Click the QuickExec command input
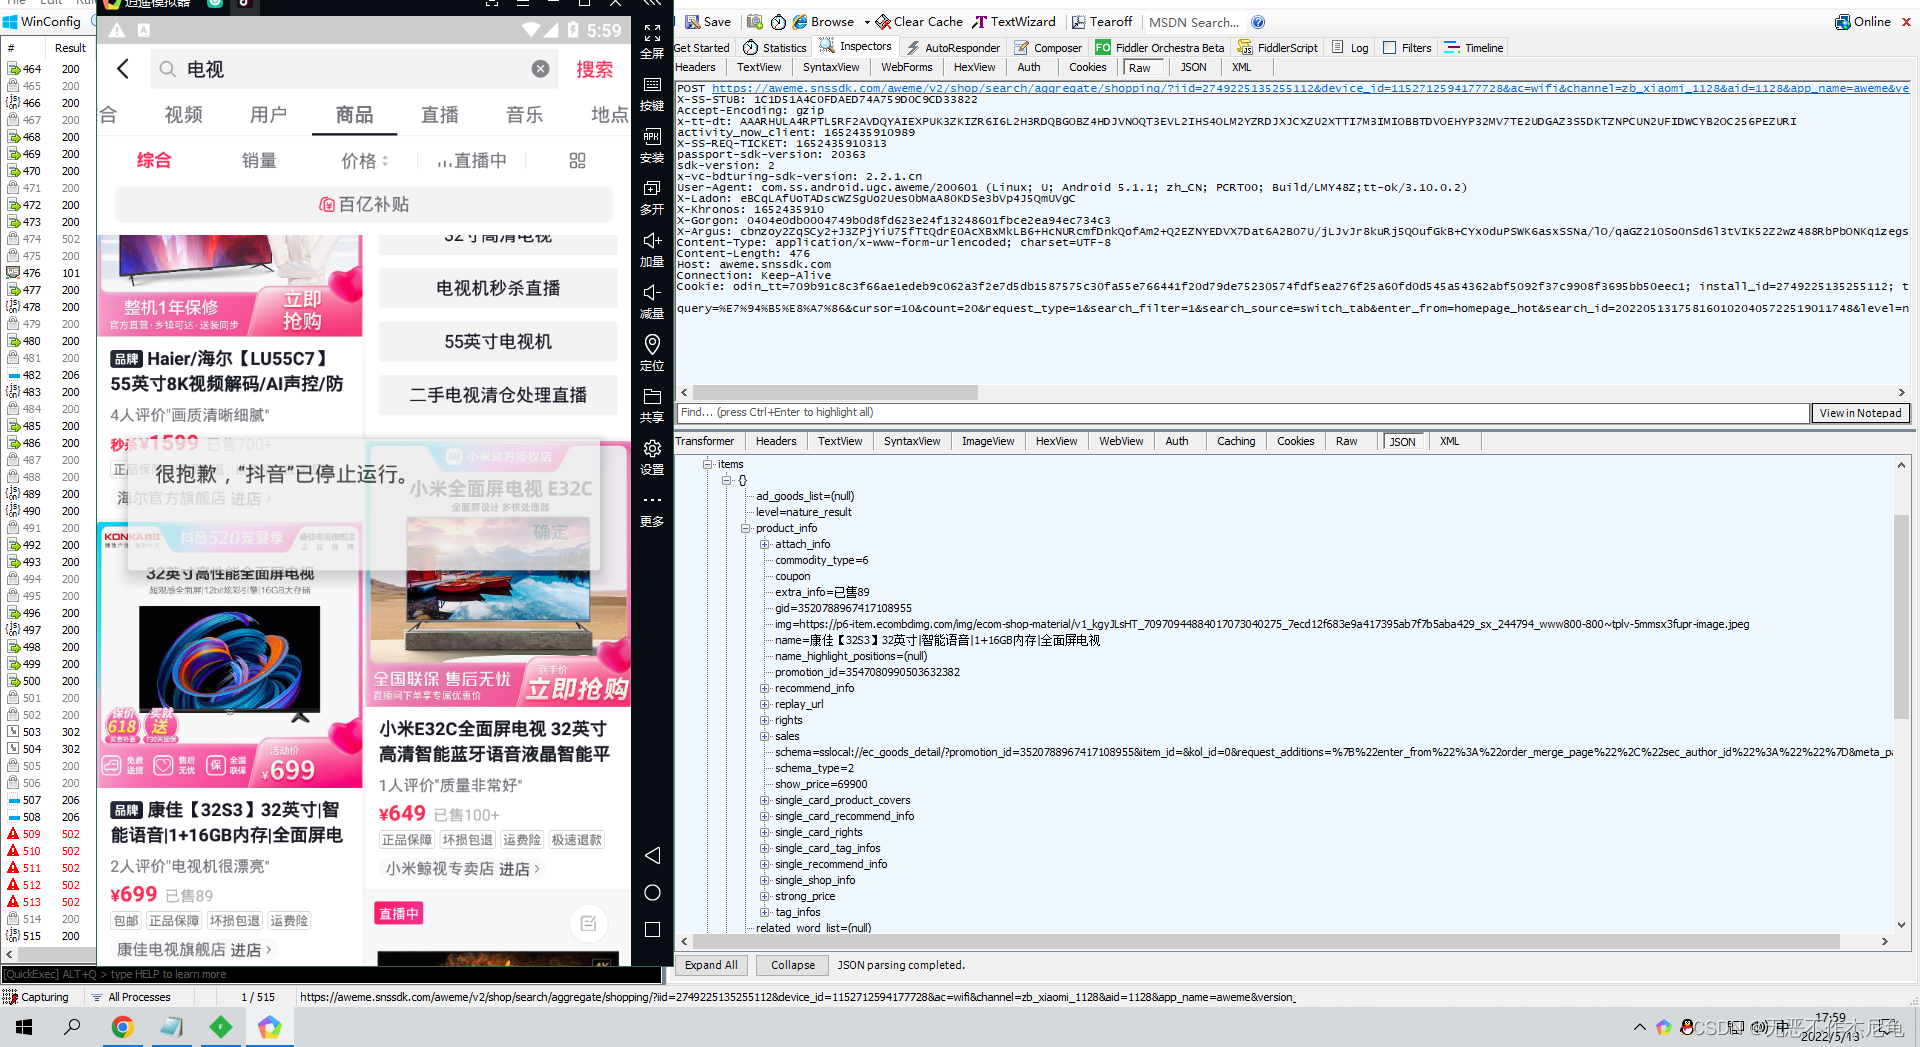The height and width of the screenshot is (1047, 1920). click(331, 974)
